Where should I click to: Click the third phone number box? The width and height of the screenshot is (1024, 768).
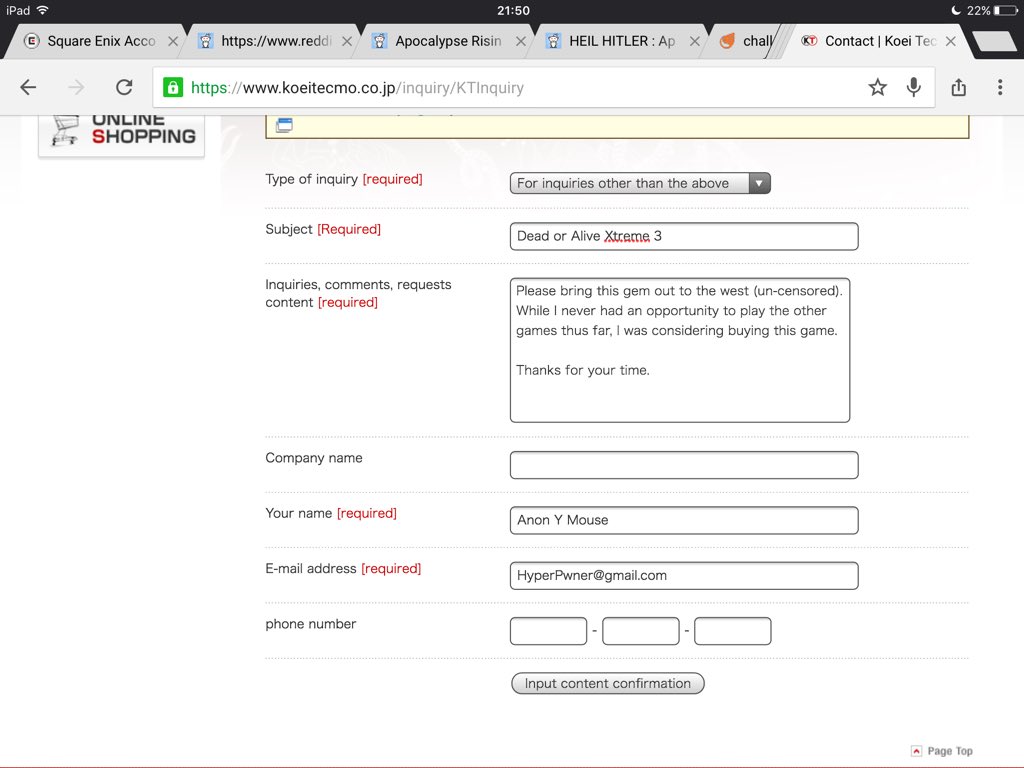click(x=733, y=631)
